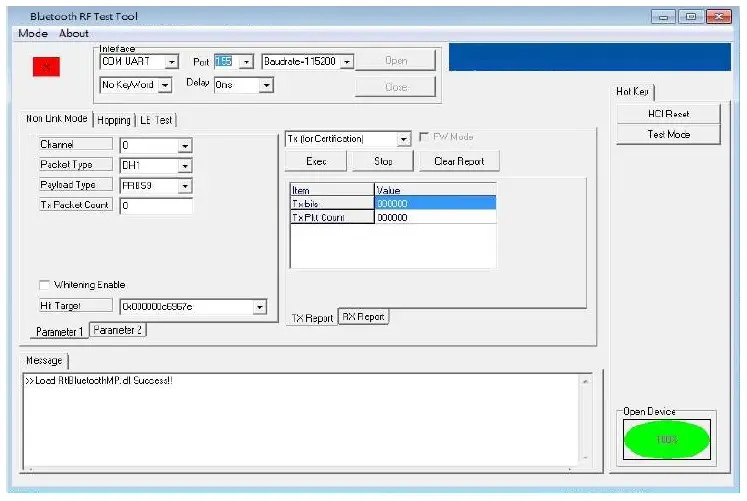Expand the Payload Type PRBS9 dropdown
Image resolution: width=747 pixels, height=501 pixels.
pyautogui.click(x=185, y=186)
